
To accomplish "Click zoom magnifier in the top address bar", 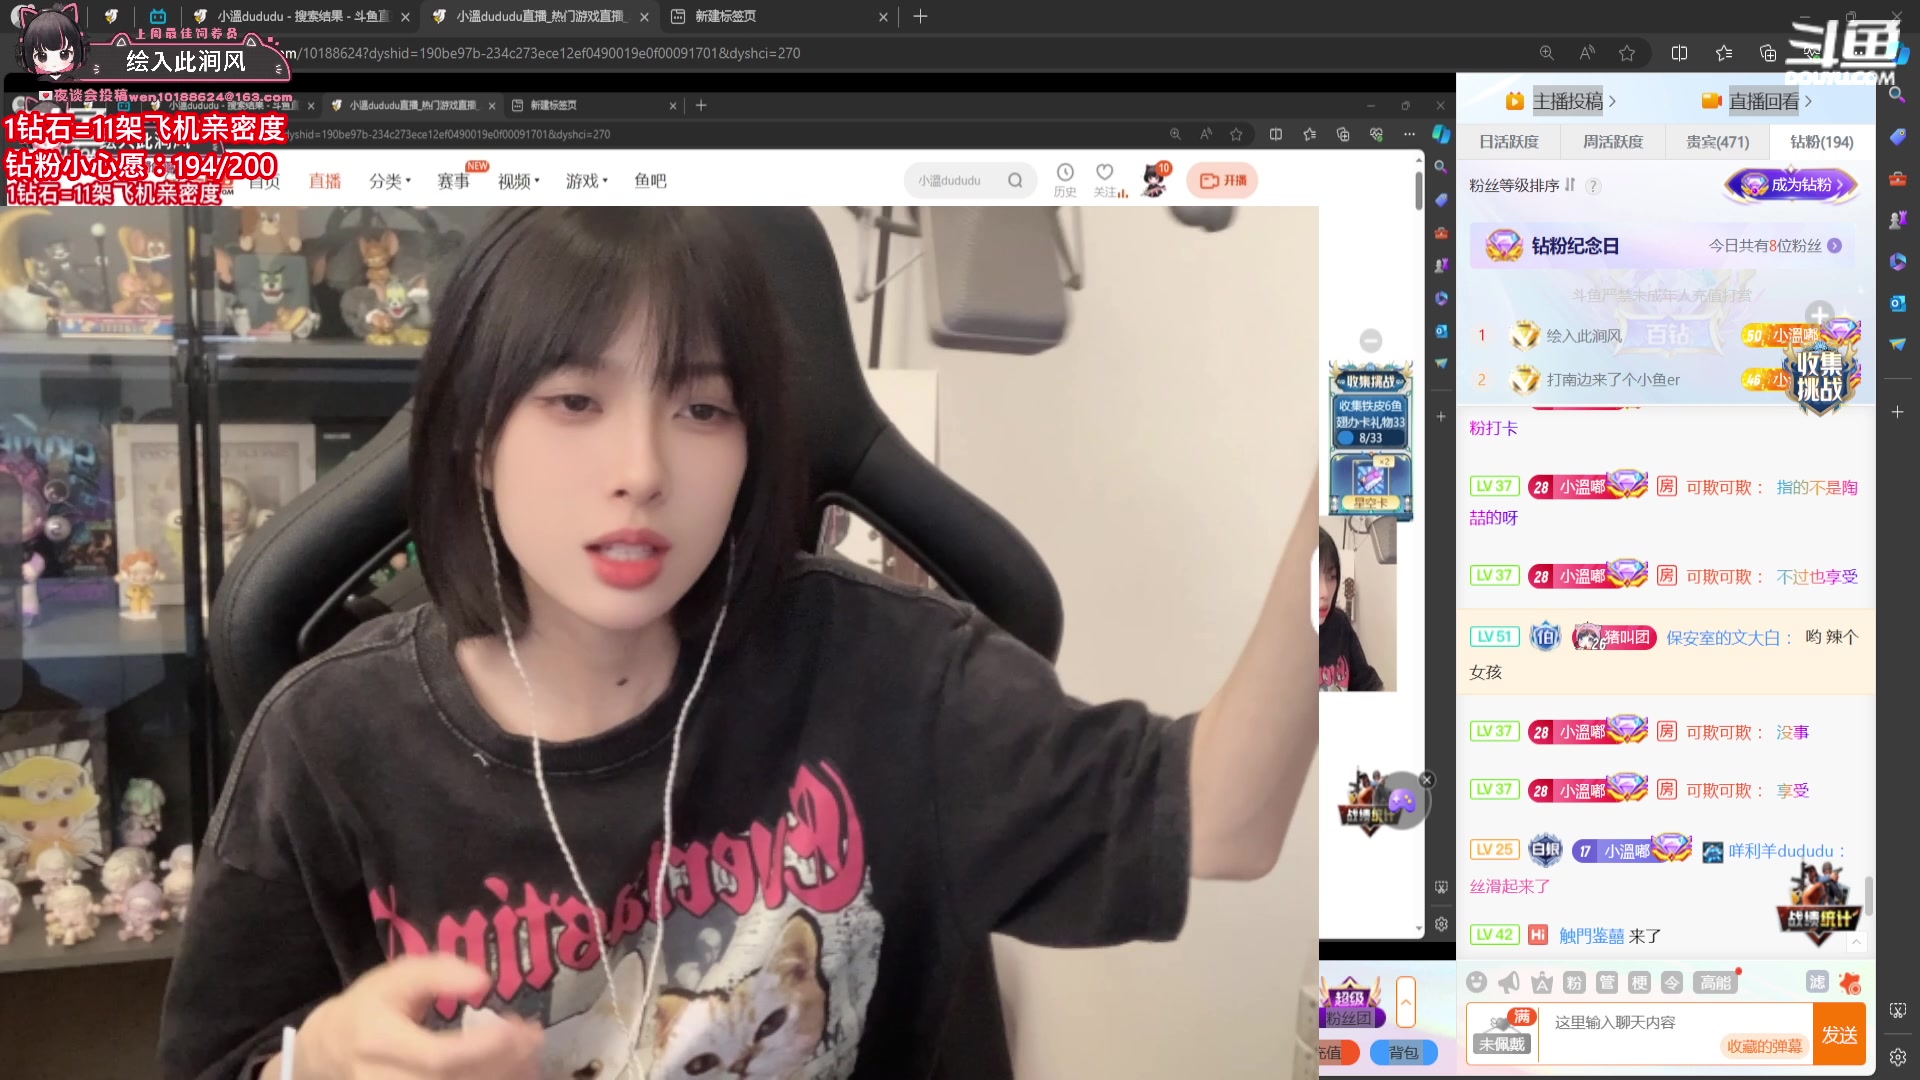I will coord(1546,53).
